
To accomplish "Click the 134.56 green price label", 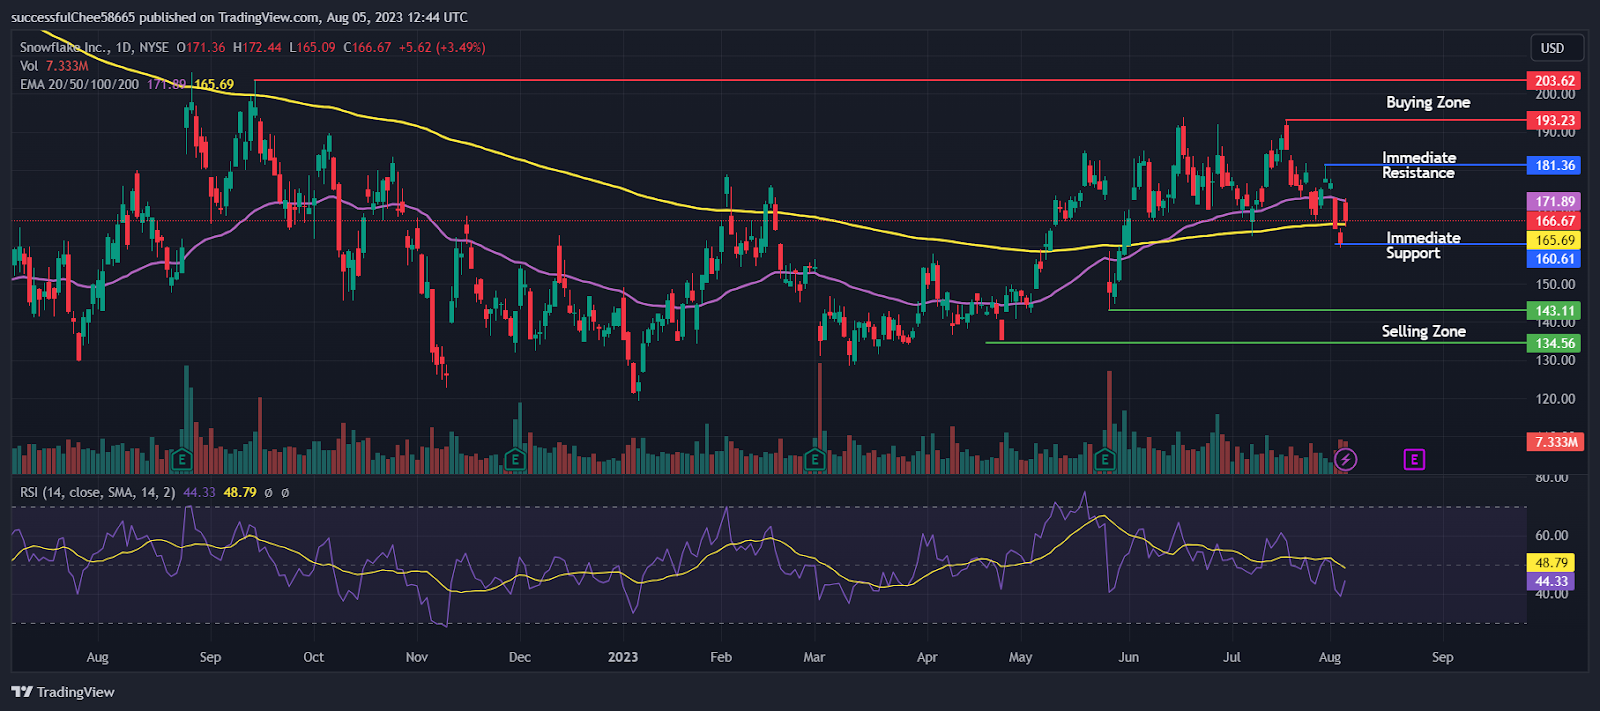I will pyautogui.click(x=1555, y=343).
